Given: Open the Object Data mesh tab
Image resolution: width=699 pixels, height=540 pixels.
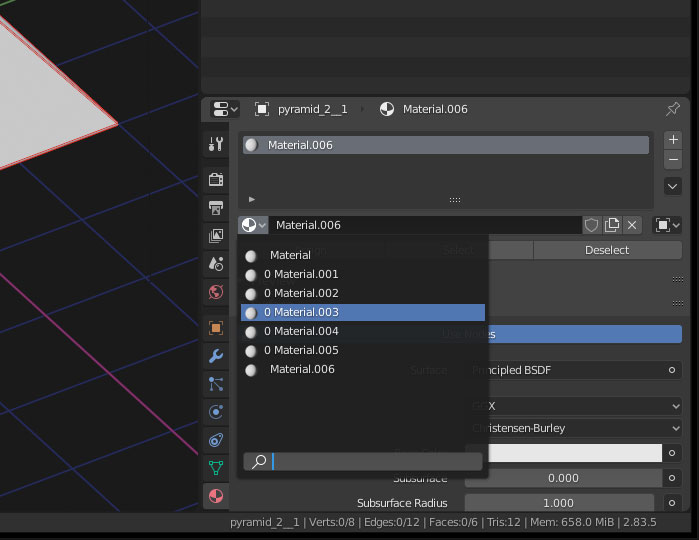Looking at the screenshot, I should [216, 468].
